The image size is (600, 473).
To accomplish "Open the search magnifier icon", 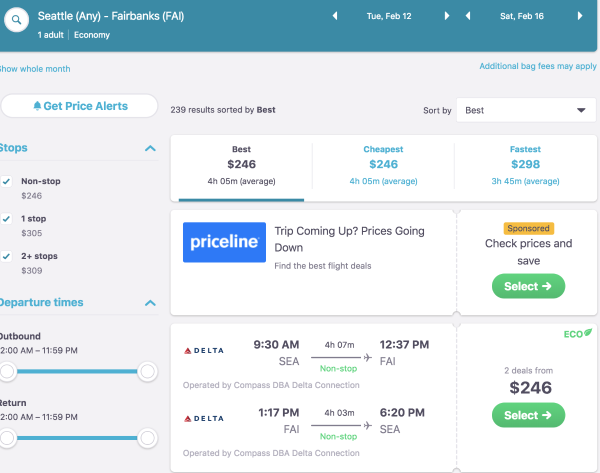I will (x=16, y=20).
